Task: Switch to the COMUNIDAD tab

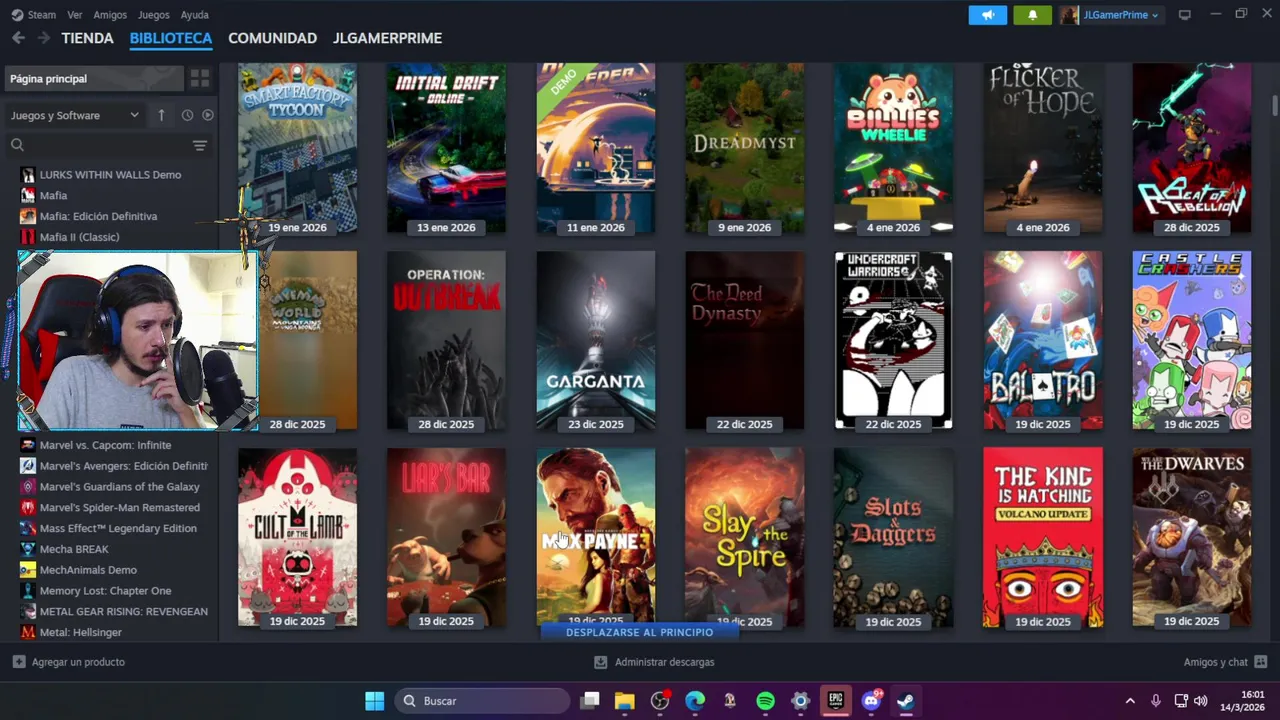Action: click(x=272, y=38)
